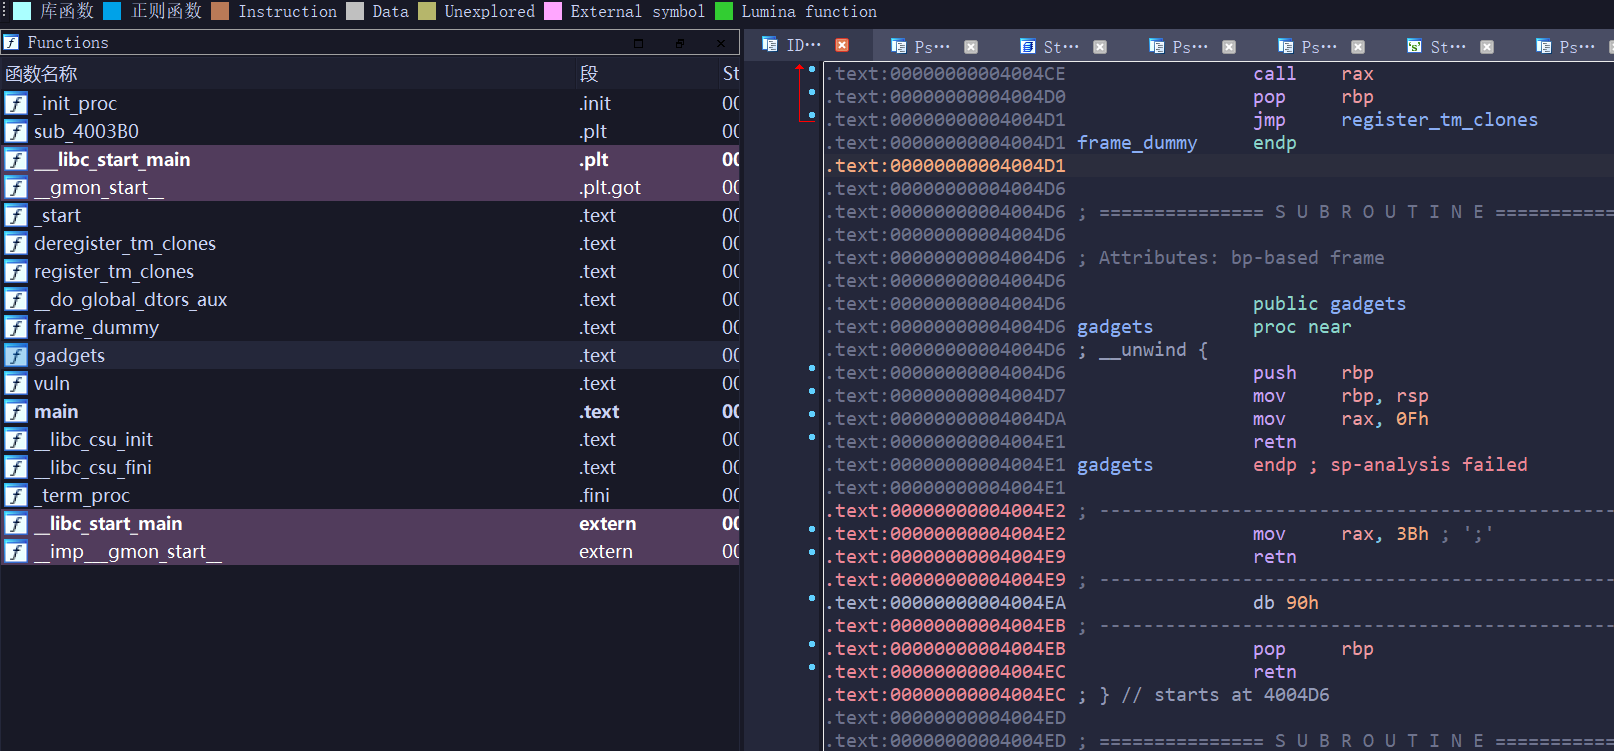Click the highlighted address .text:00000000004004D1
This screenshot has height=751, width=1614.
pos(947,166)
